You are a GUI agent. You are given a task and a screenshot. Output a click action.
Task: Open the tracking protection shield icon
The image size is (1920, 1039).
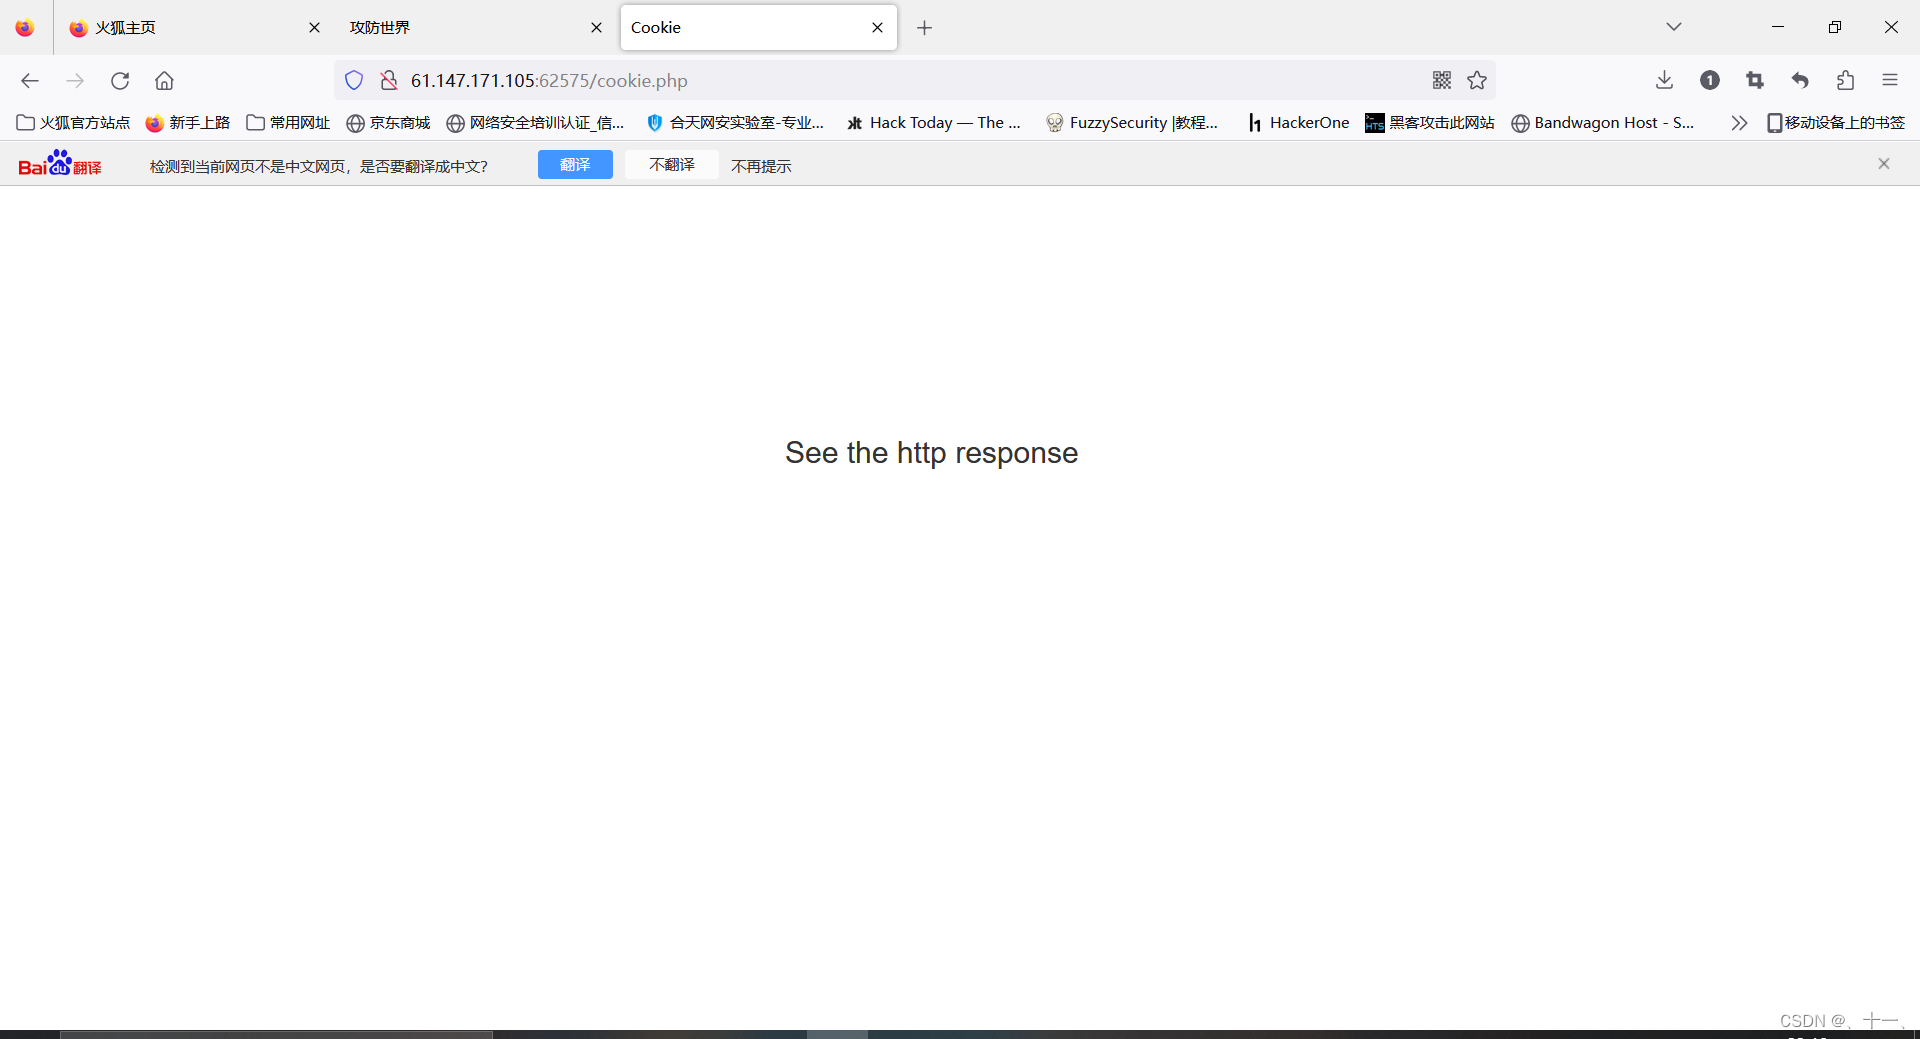click(x=354, y=81)
